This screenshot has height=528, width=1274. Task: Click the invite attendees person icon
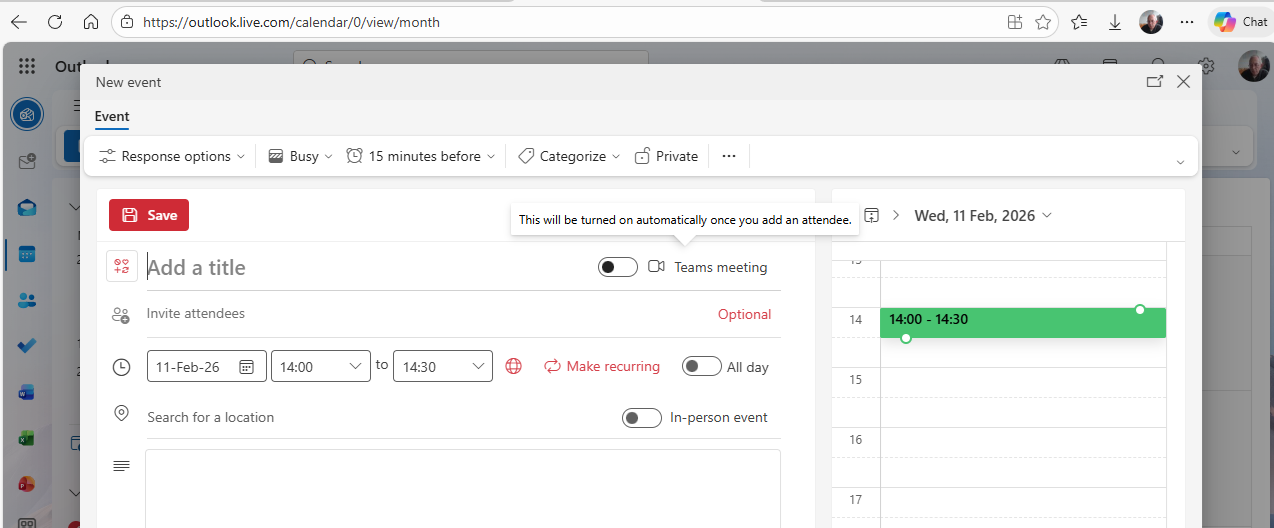click(121, 315)
